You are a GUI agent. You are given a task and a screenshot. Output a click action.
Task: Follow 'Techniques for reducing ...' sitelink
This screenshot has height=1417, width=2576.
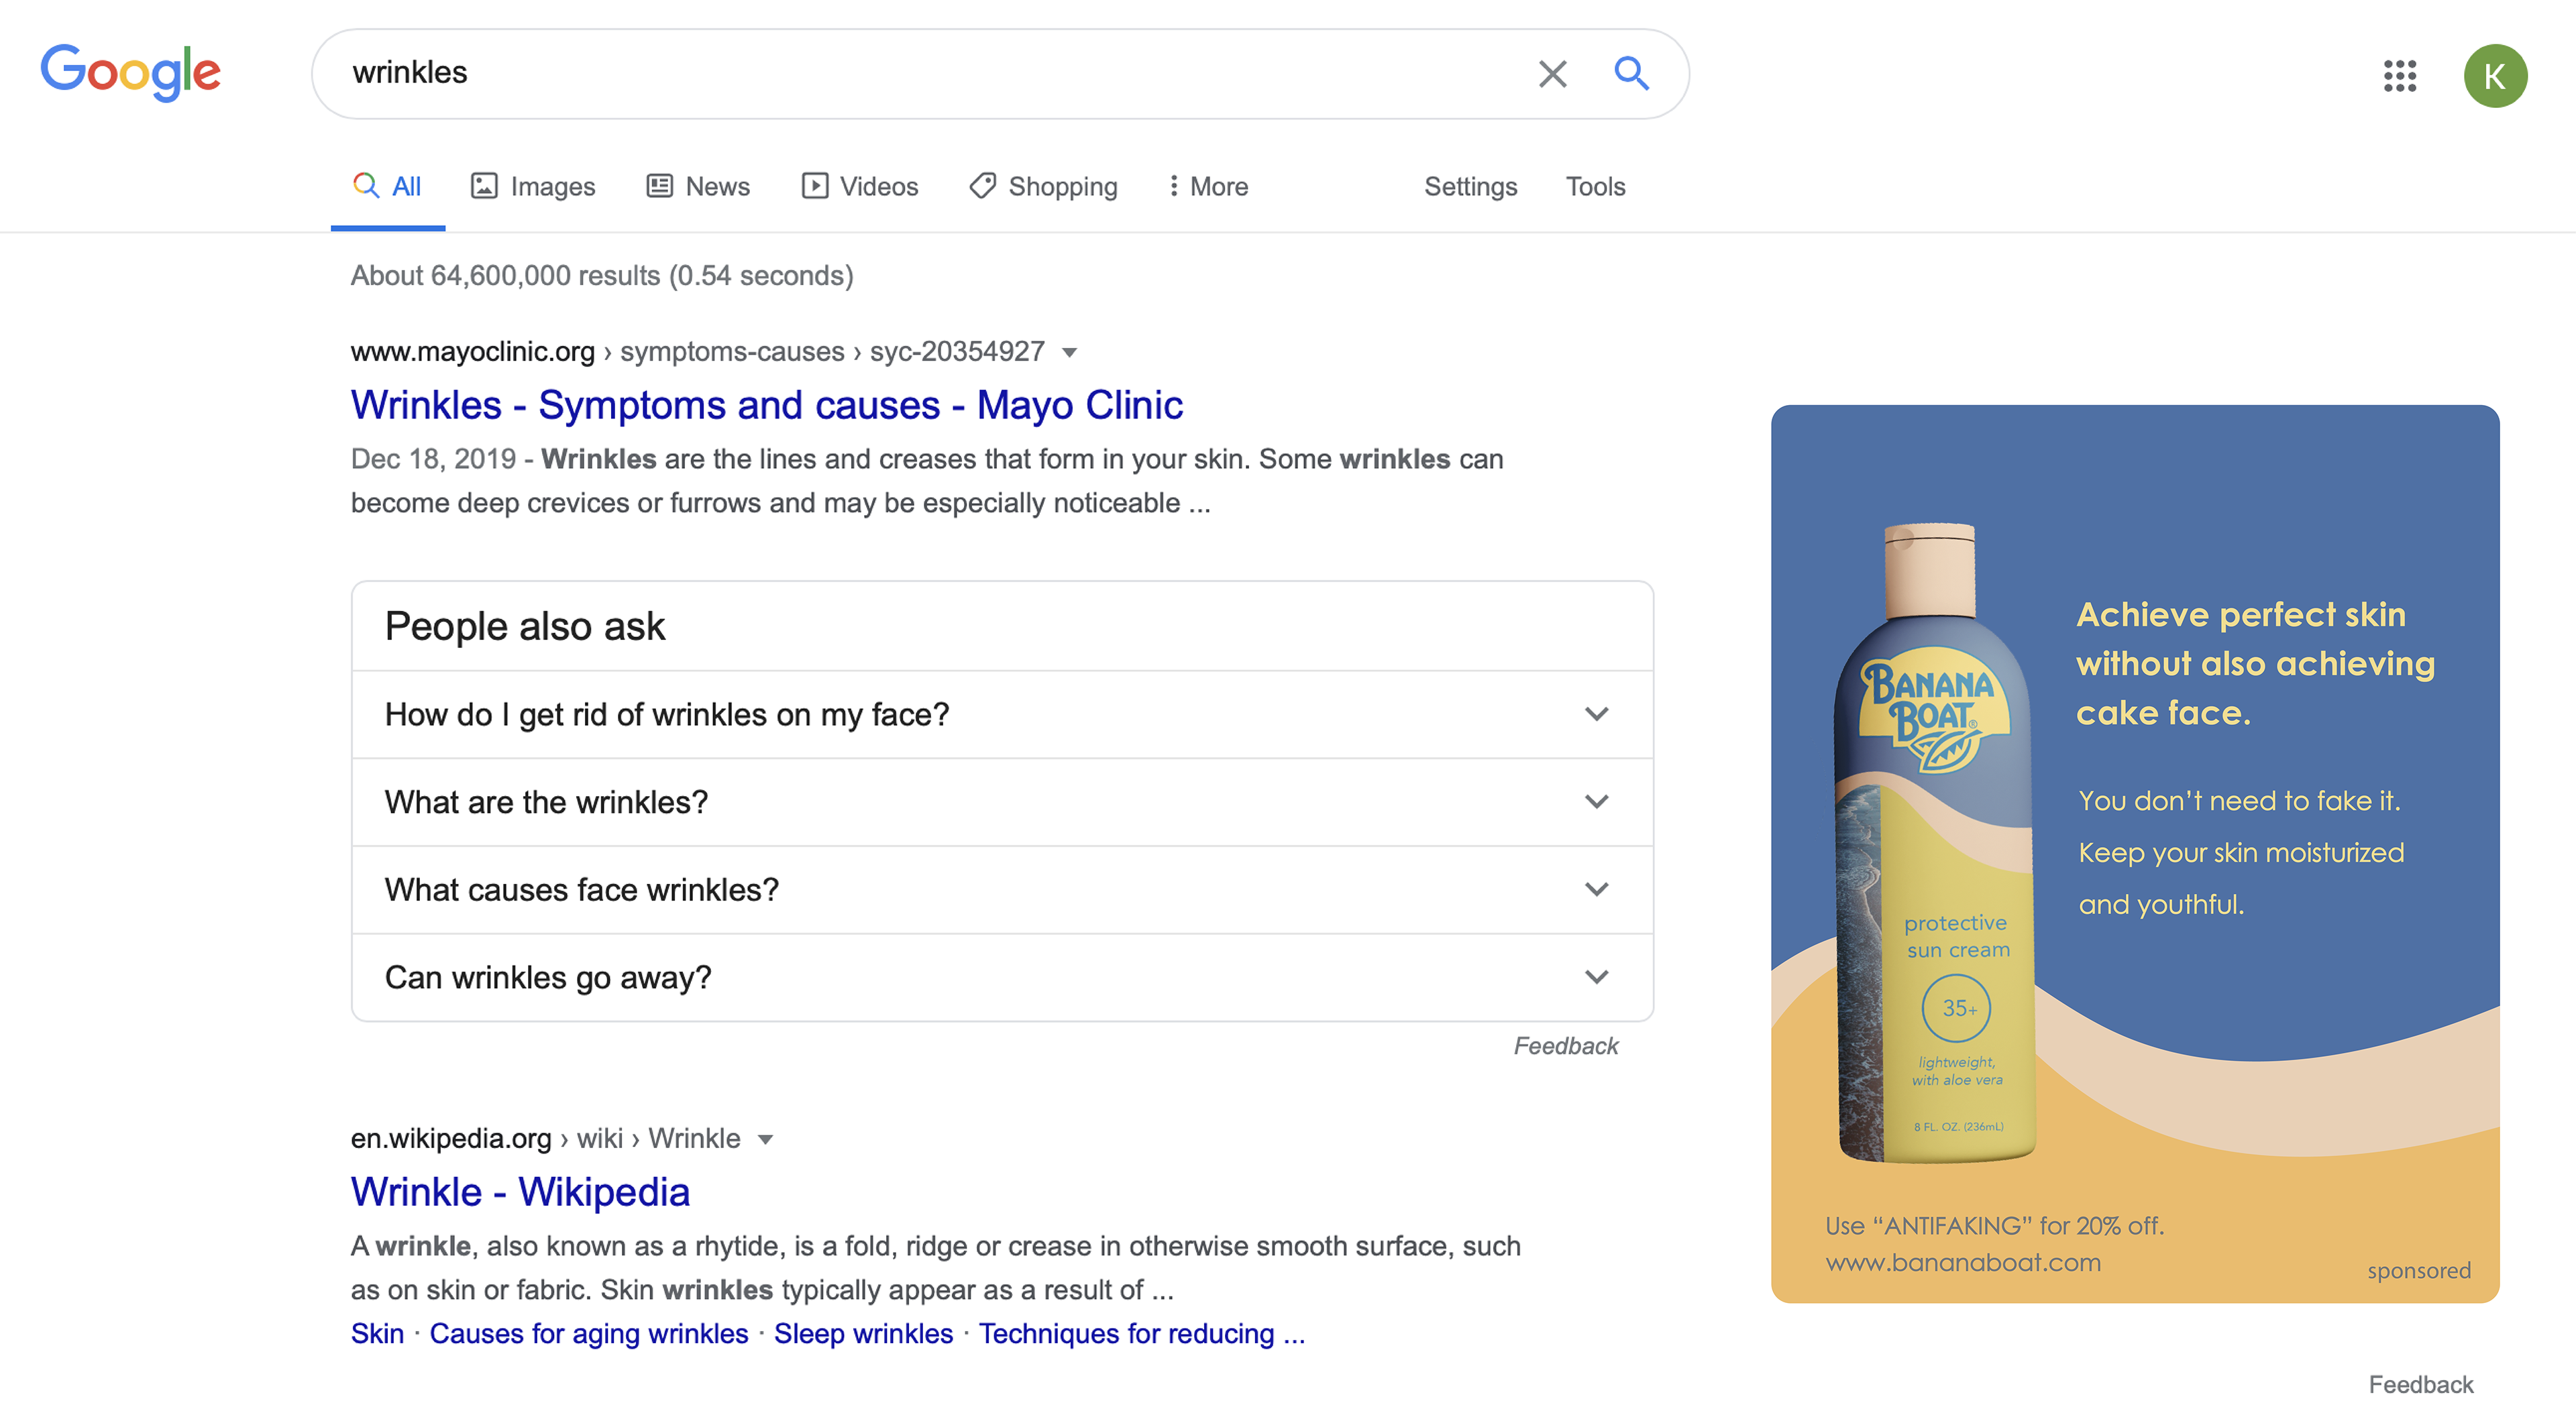pyautogui.click(x=1142, y=1333)
